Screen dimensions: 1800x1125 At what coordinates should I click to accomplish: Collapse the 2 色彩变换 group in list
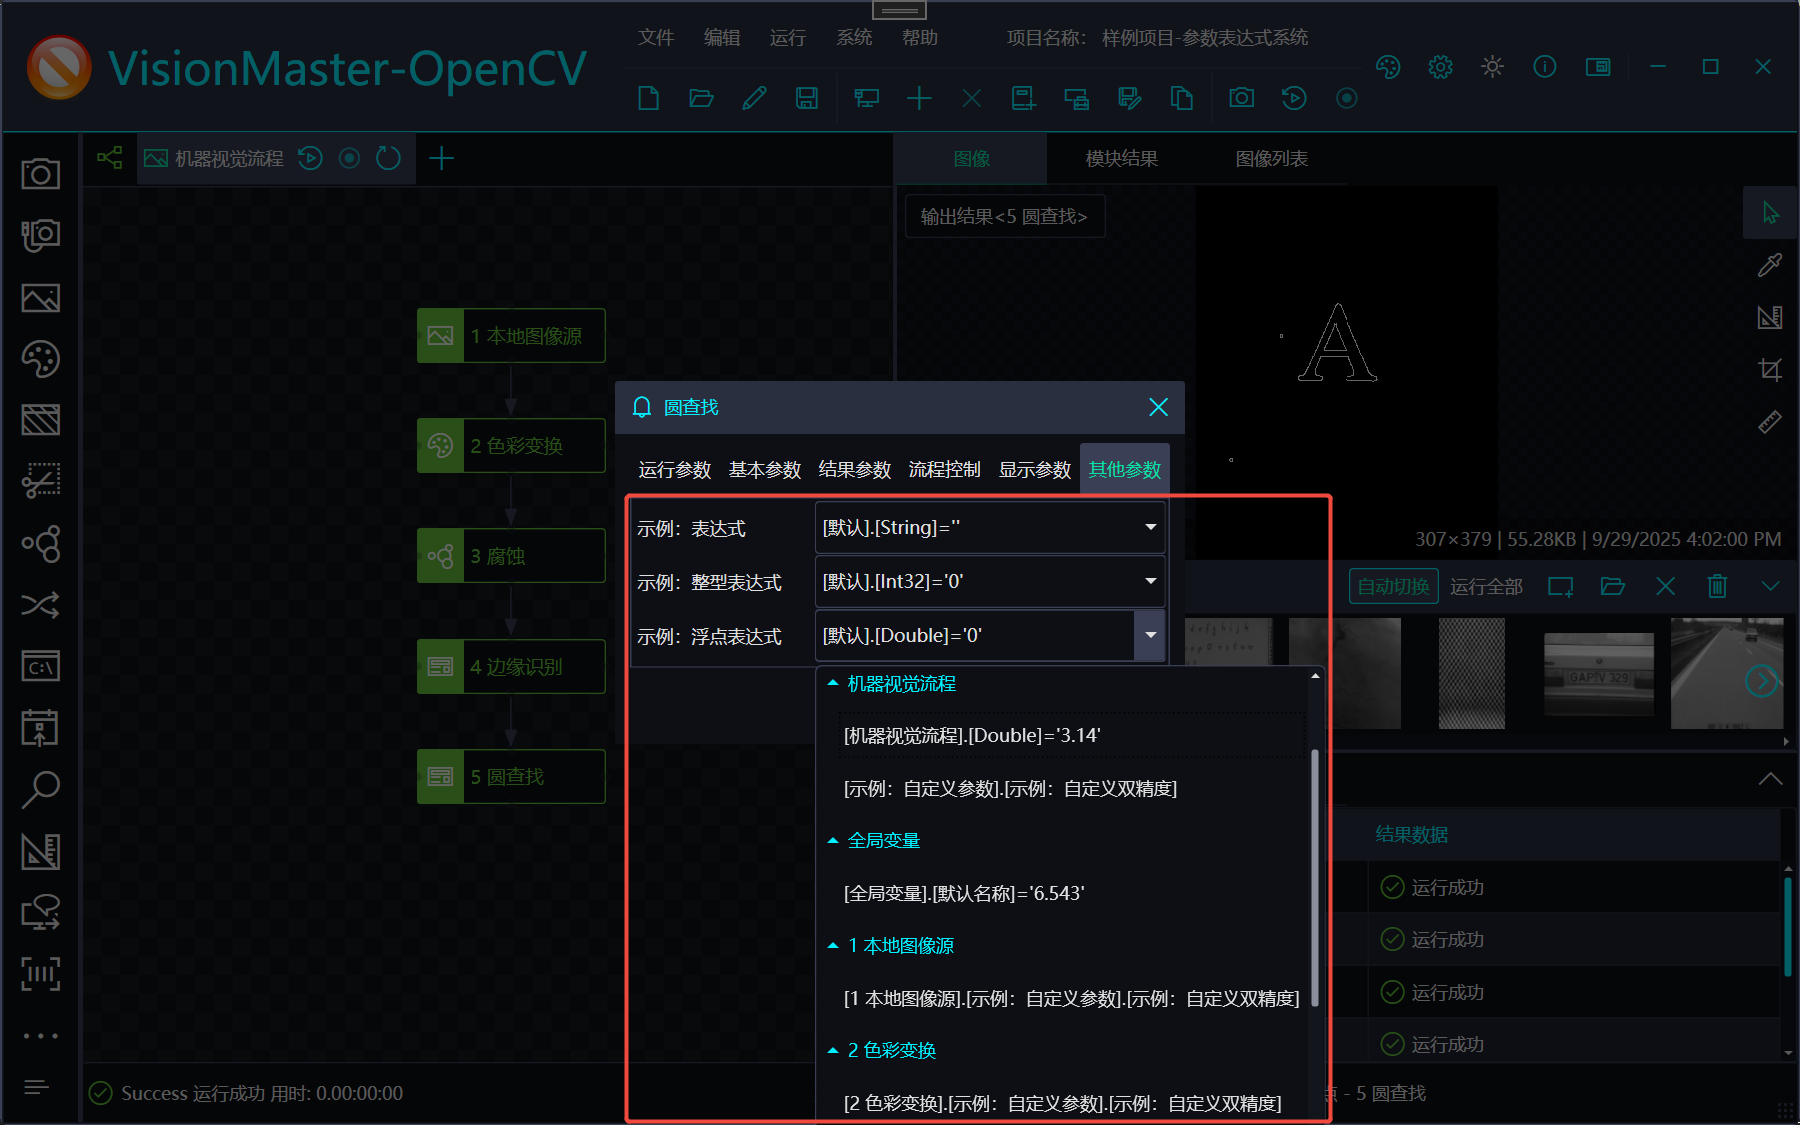click(833, 1051)
